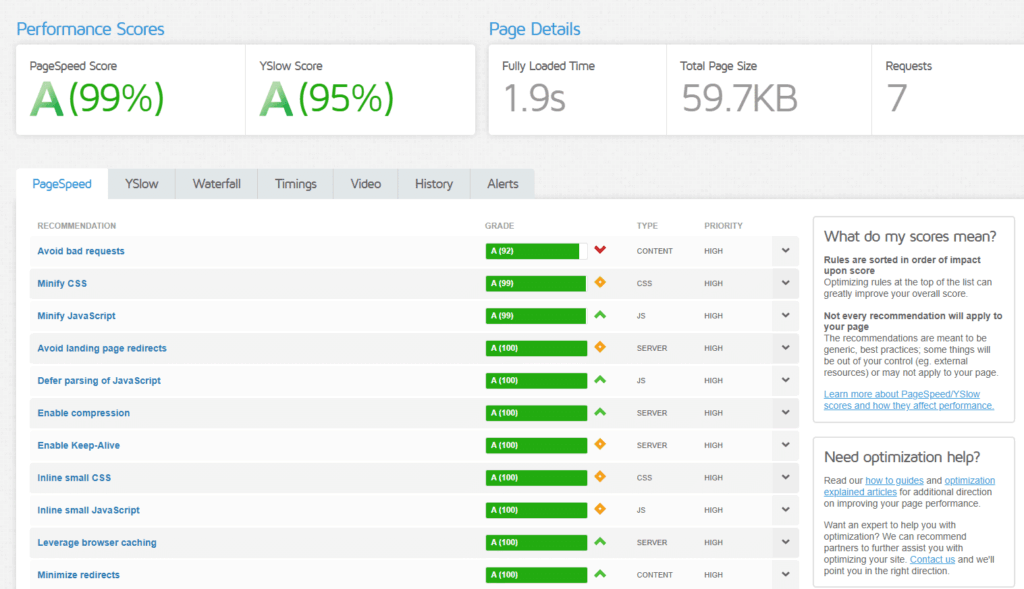Image resolution: width=1024 pixels, height=589 pixels.
Task: Open the Waterfall tab
Action: (x=215, y=184)
